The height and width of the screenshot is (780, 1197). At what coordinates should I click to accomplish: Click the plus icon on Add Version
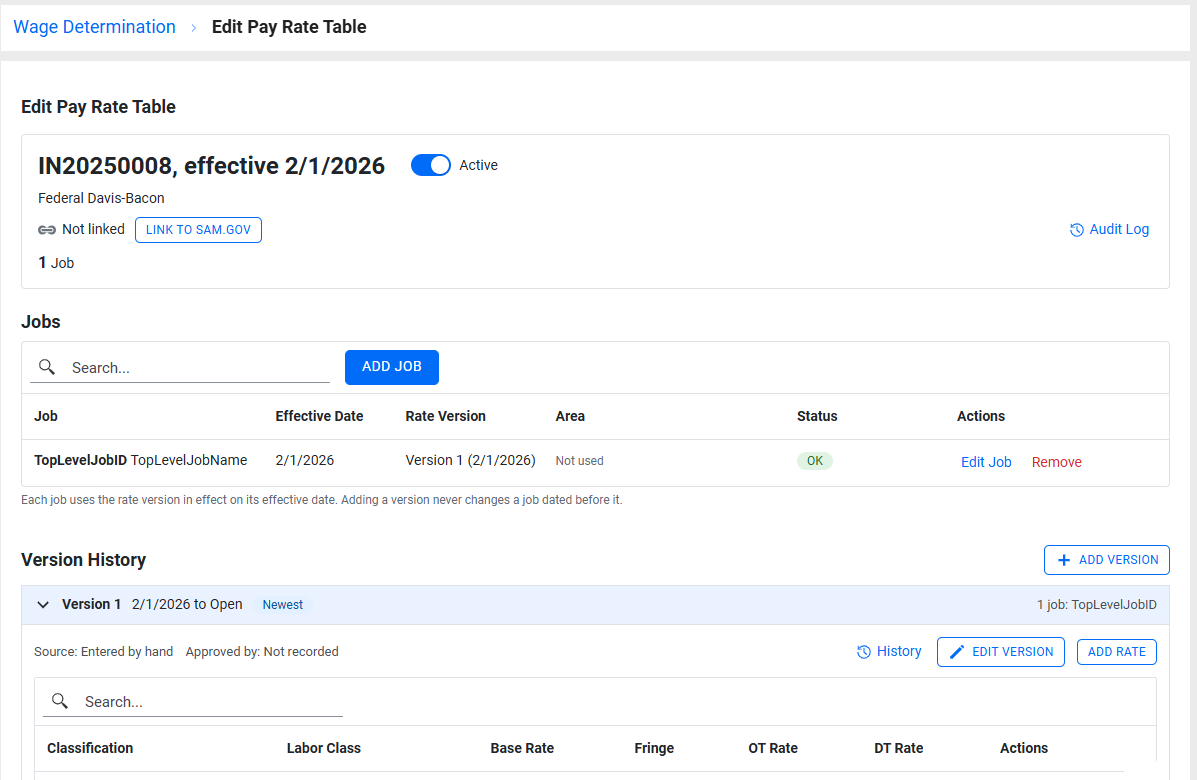tap(1064, 560)
